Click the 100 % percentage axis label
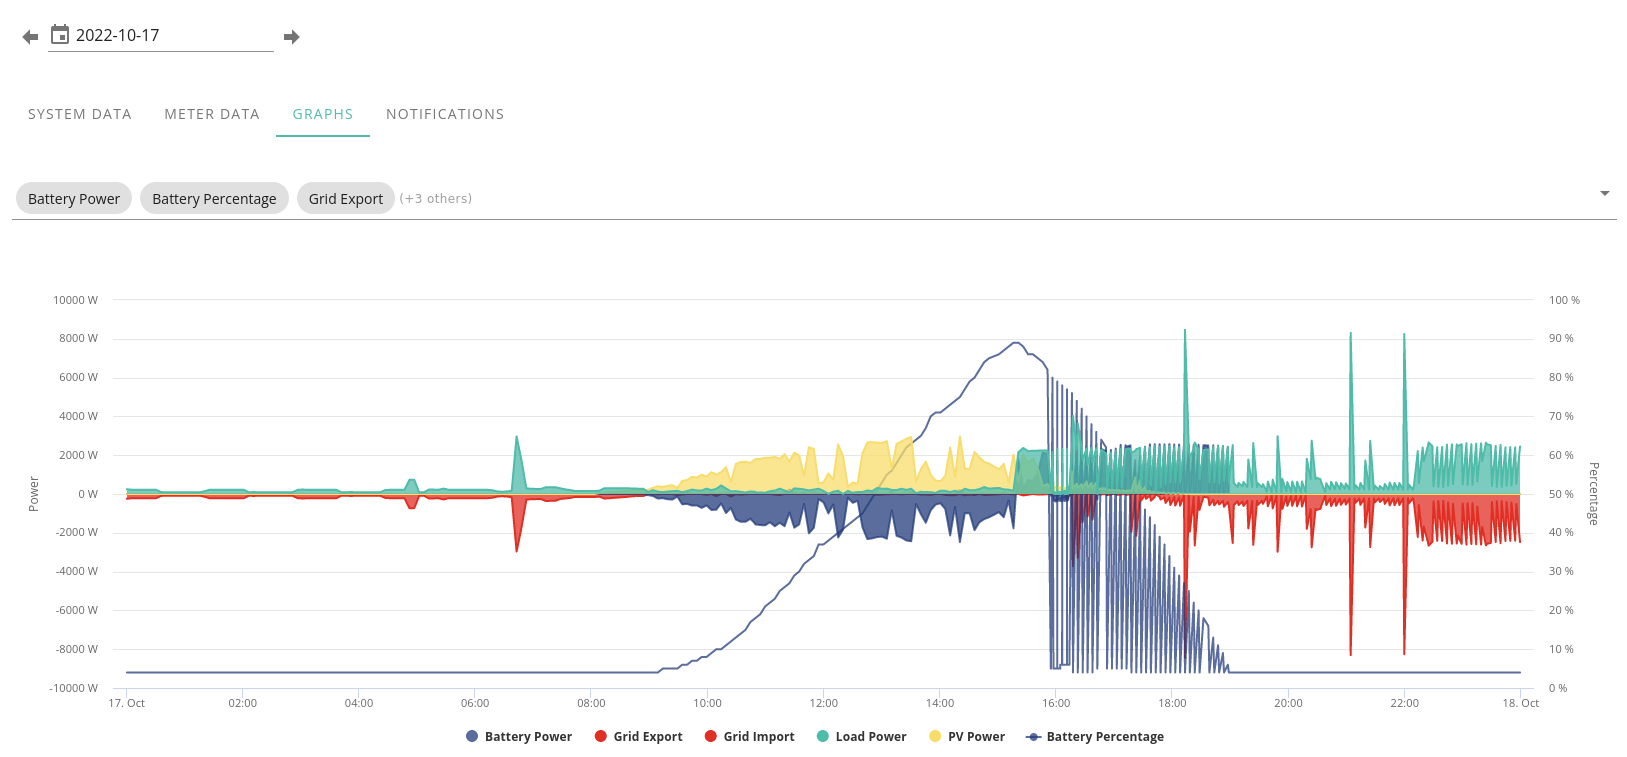 [1565, 300]
